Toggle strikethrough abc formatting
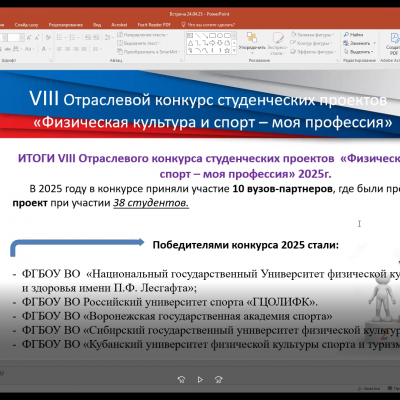 [8, 49]
